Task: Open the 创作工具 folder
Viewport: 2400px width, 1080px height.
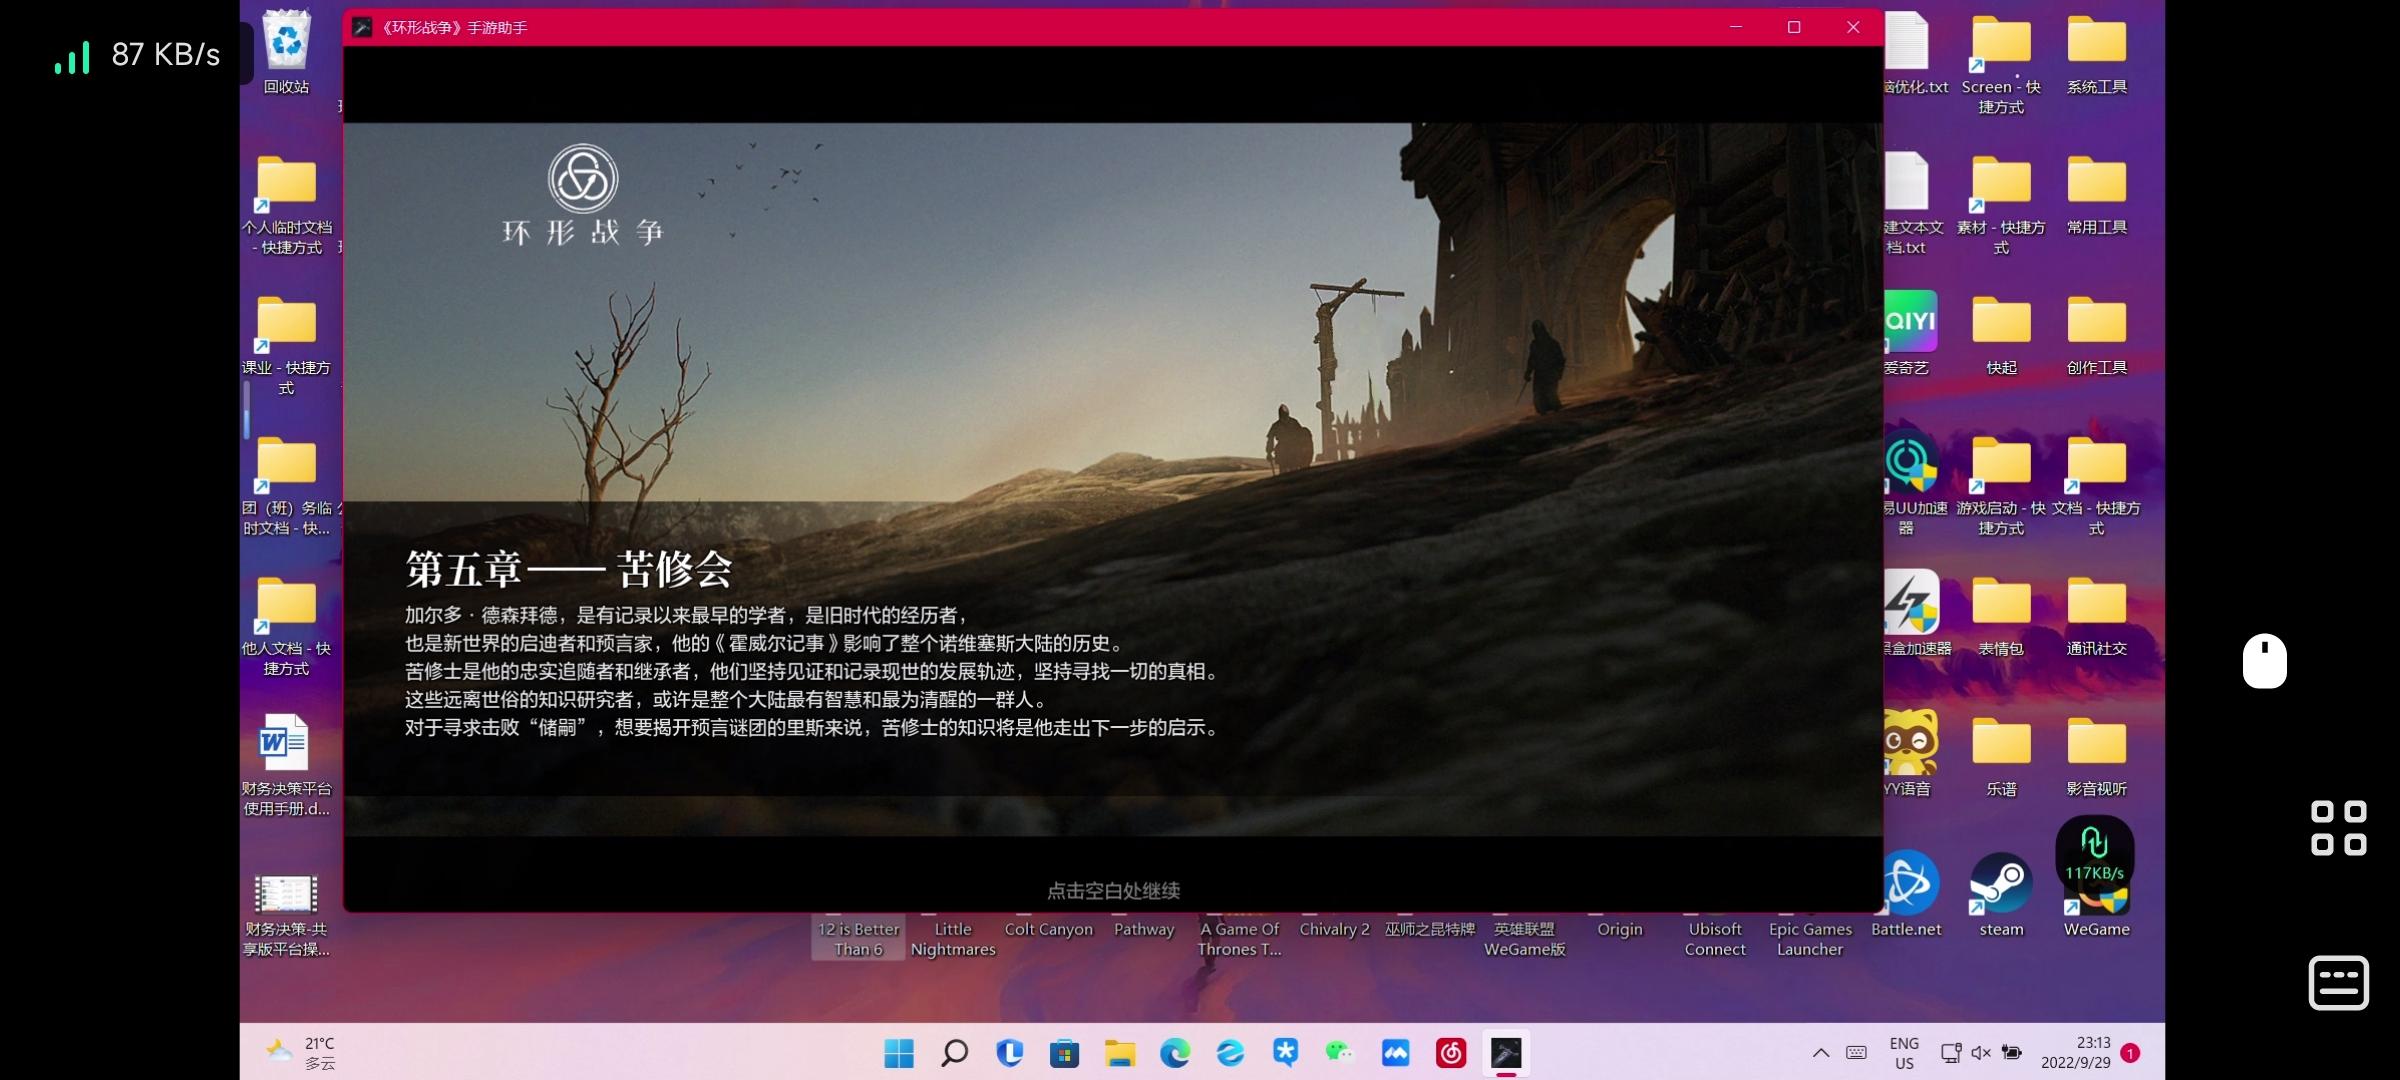Action: point(2096,335)
